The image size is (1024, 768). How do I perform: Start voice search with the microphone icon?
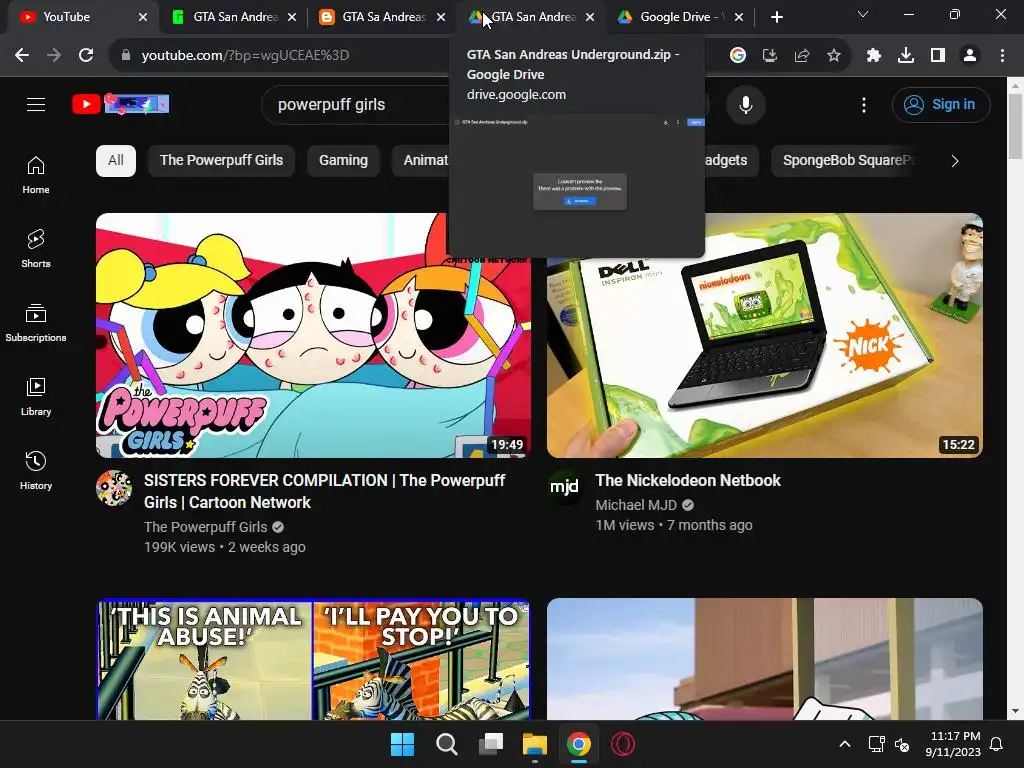(x=745, y=104)
